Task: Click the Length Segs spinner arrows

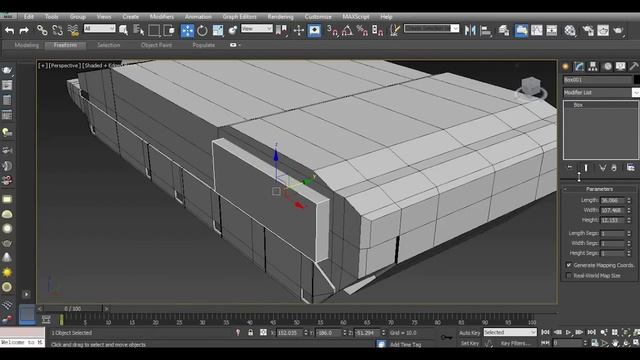Action: pos(629,233)
